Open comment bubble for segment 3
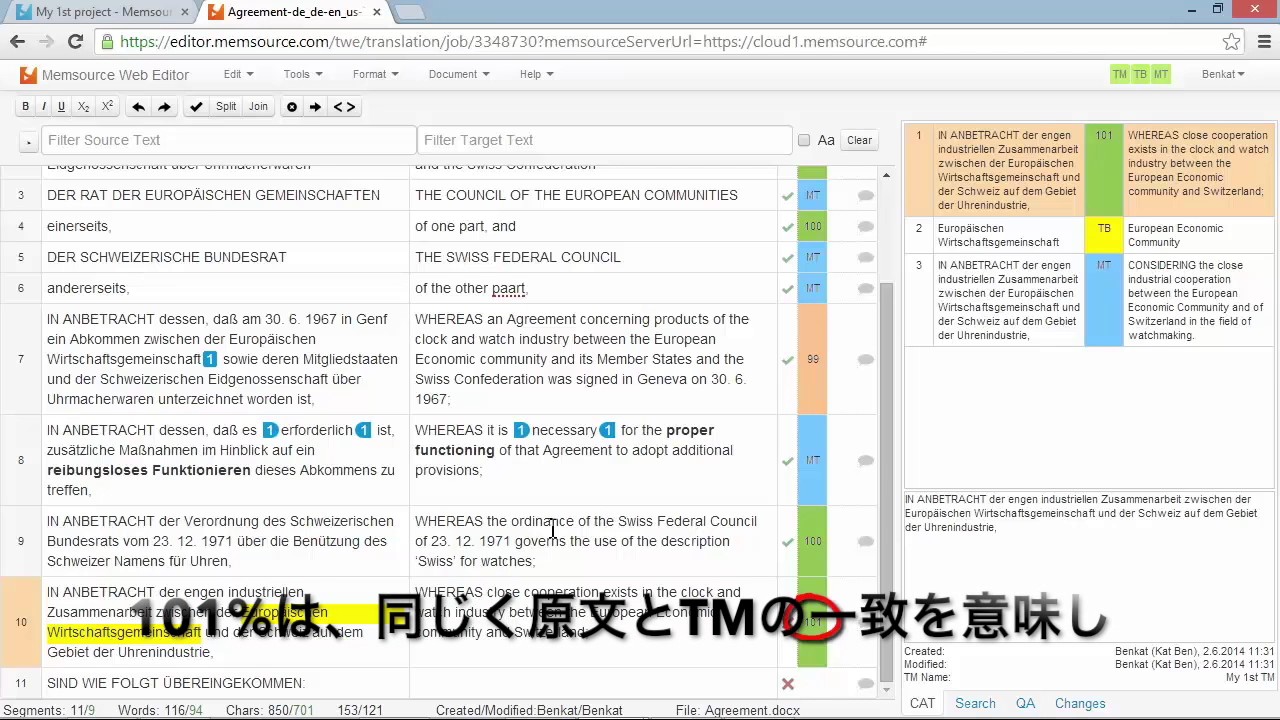 point(866,196)
